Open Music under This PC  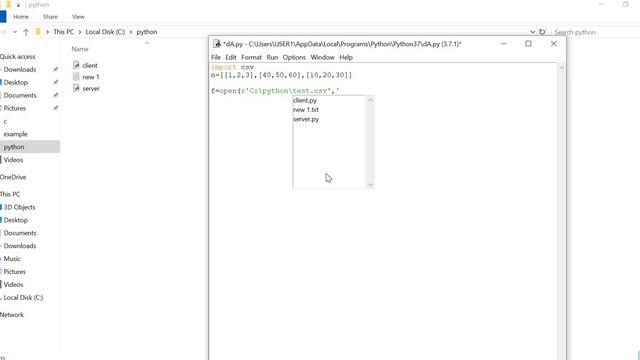[x=12, y=259]
